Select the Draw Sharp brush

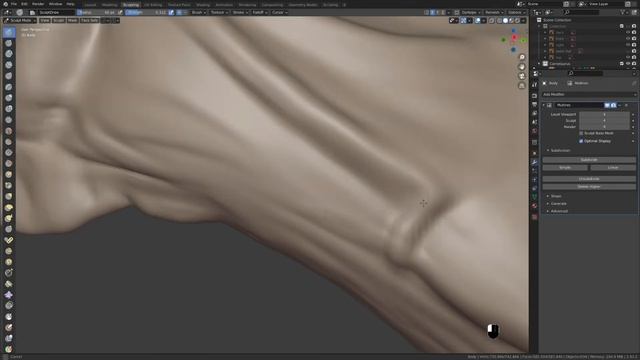(x=9, y=43)
